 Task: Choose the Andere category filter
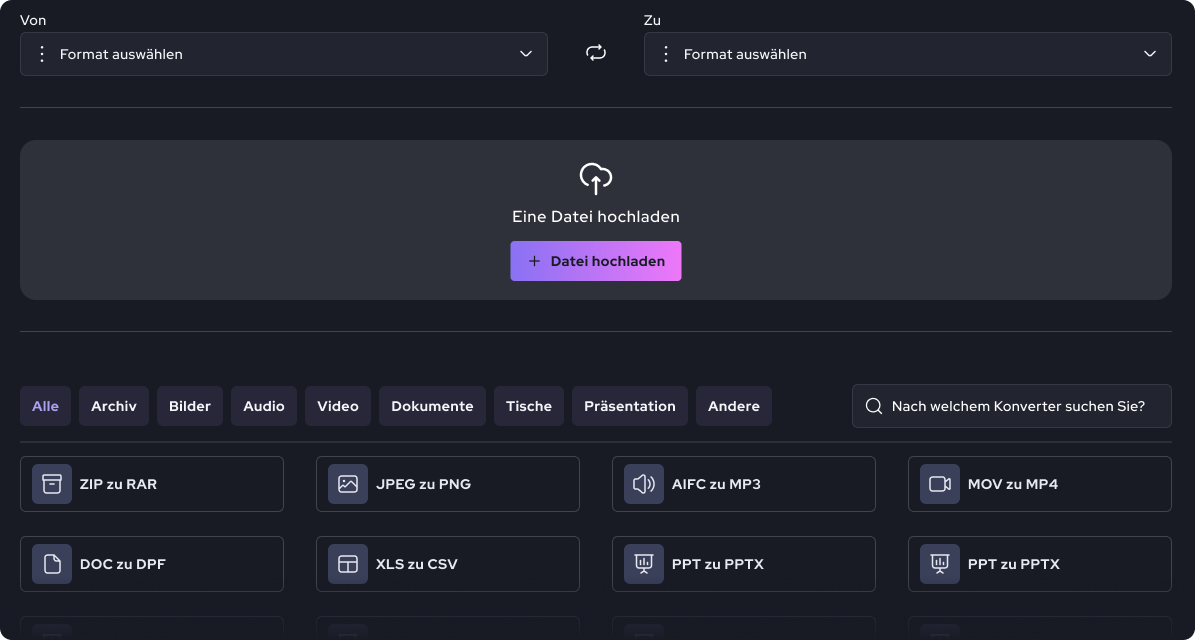tap(734, 406)
